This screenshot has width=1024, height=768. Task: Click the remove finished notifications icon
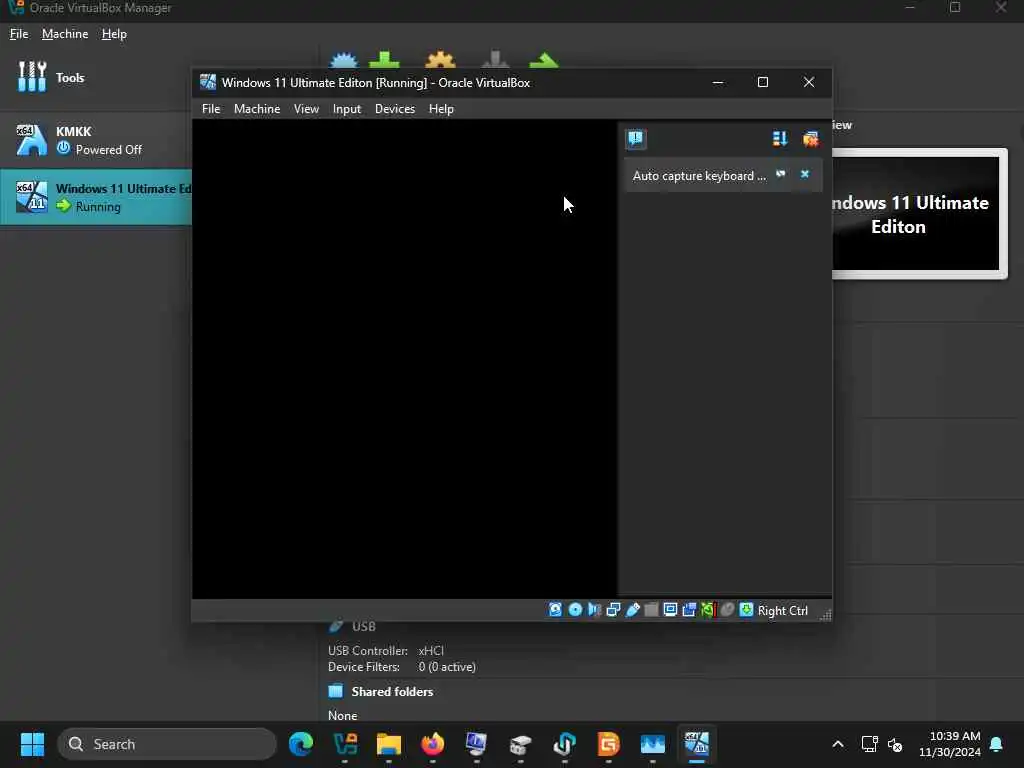[810, 138]
